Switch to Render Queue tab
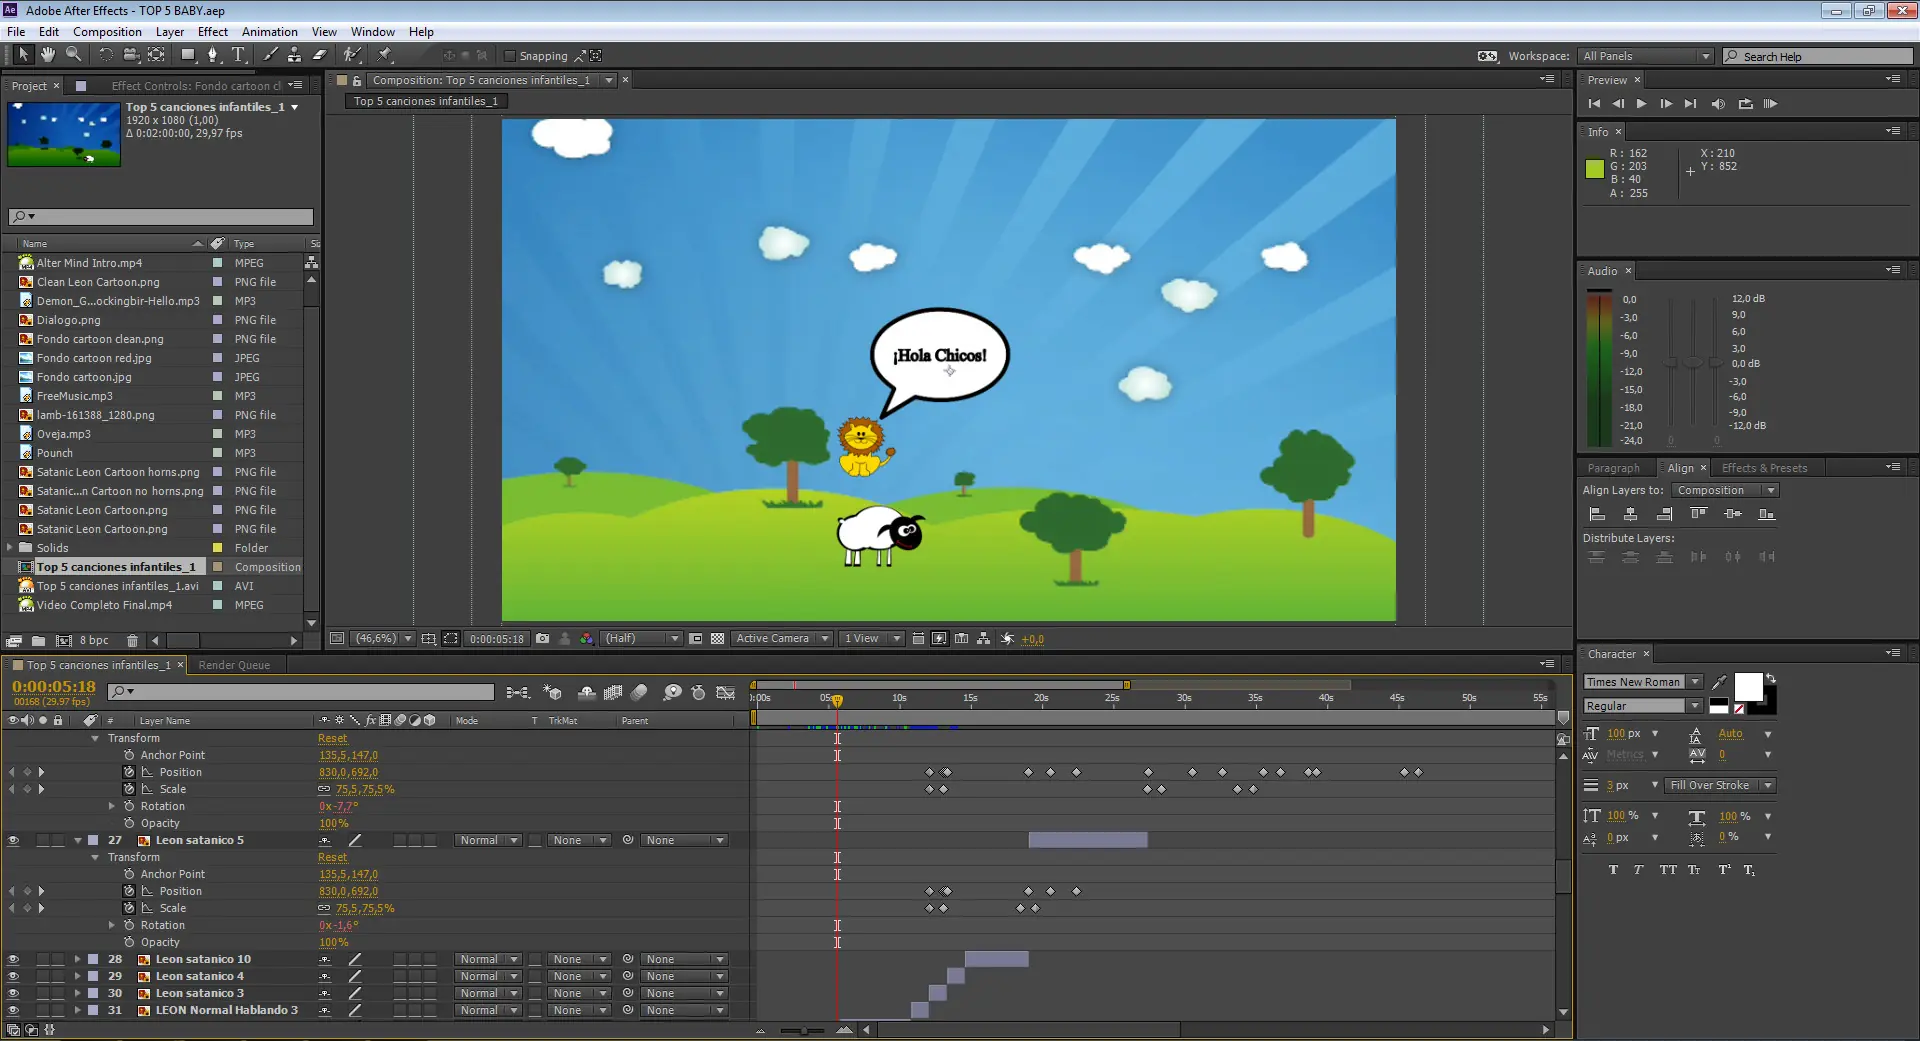This screenshot has height=1041, width=1920. point(234,665)
